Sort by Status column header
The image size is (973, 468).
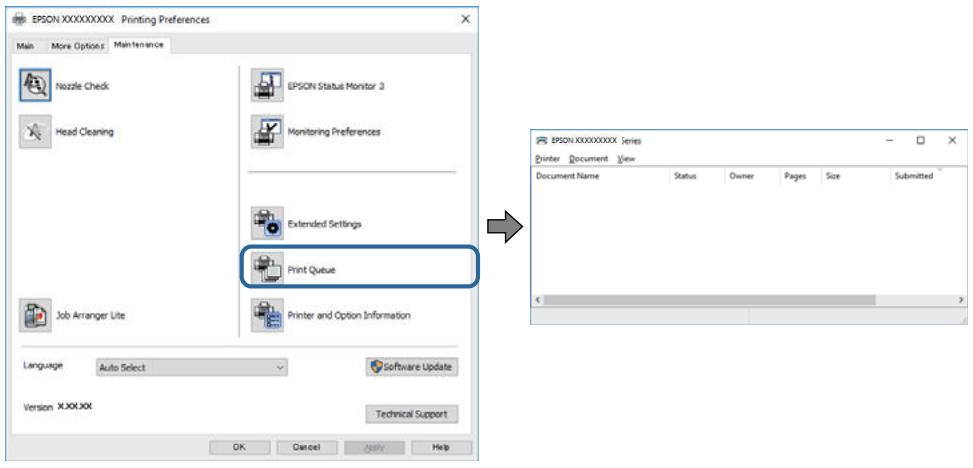tap(697, 176)
